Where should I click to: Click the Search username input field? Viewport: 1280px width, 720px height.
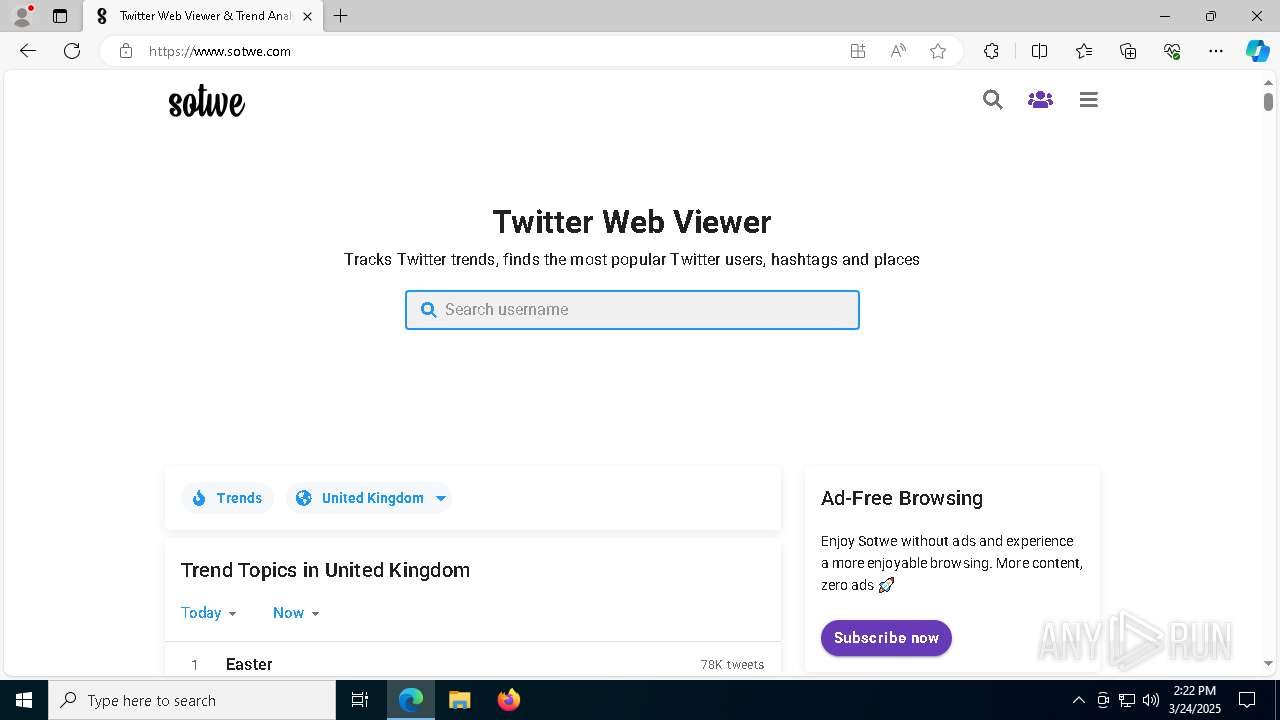pos(632,310)
